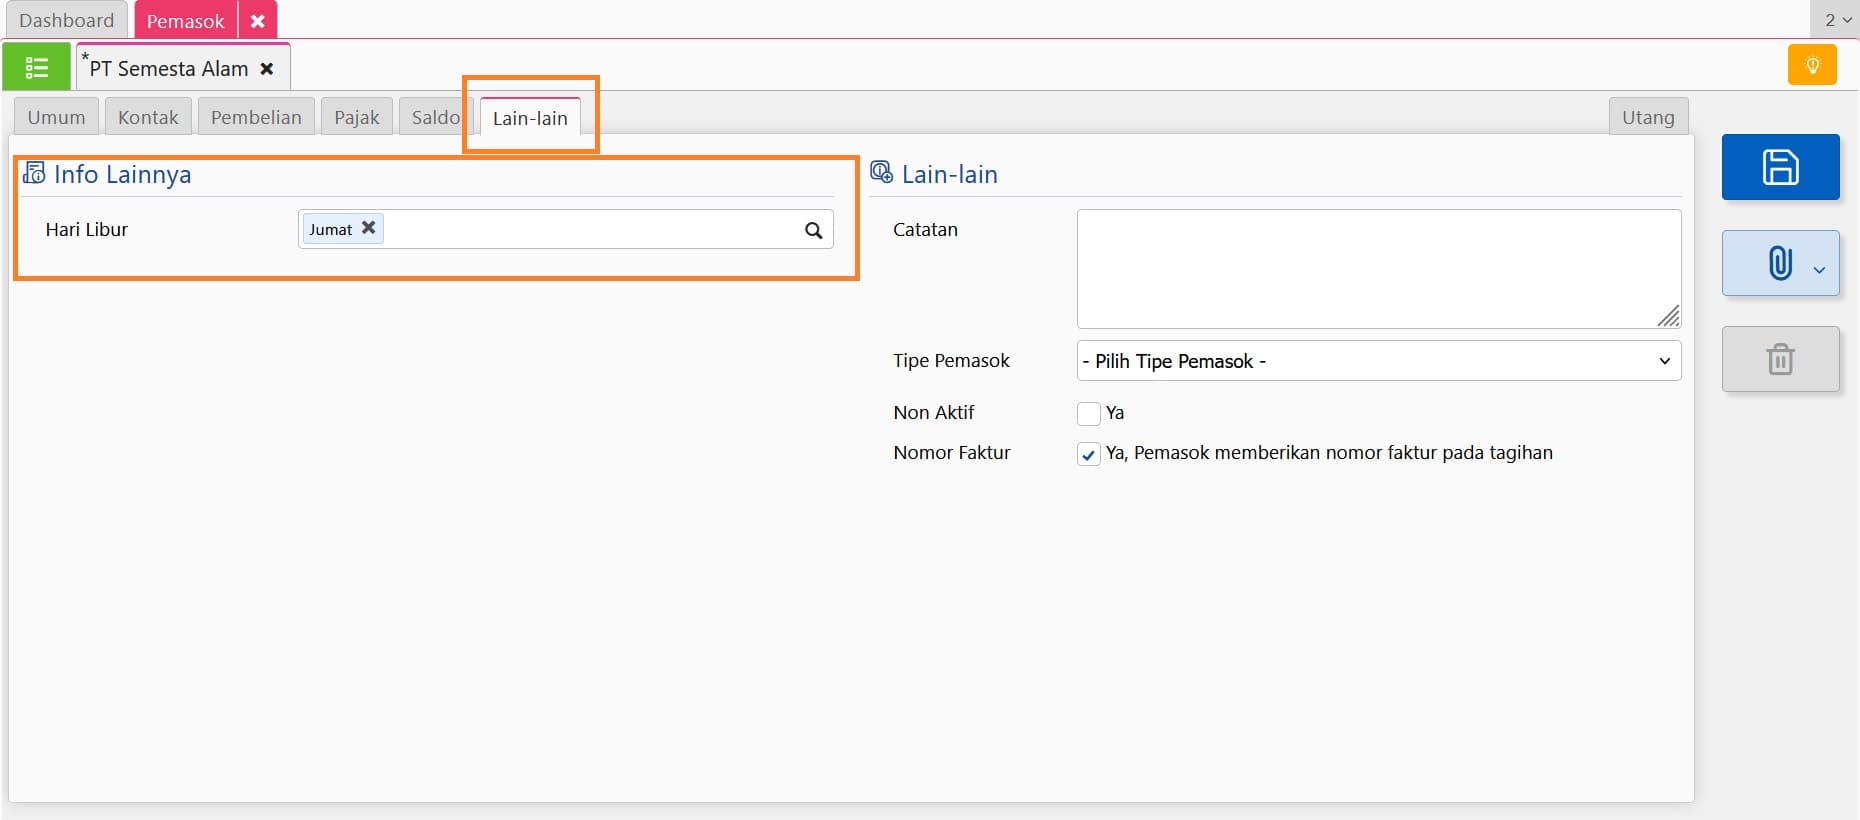
Task: Close the PT Semesta Alam tab
Action: click(267, 69)
